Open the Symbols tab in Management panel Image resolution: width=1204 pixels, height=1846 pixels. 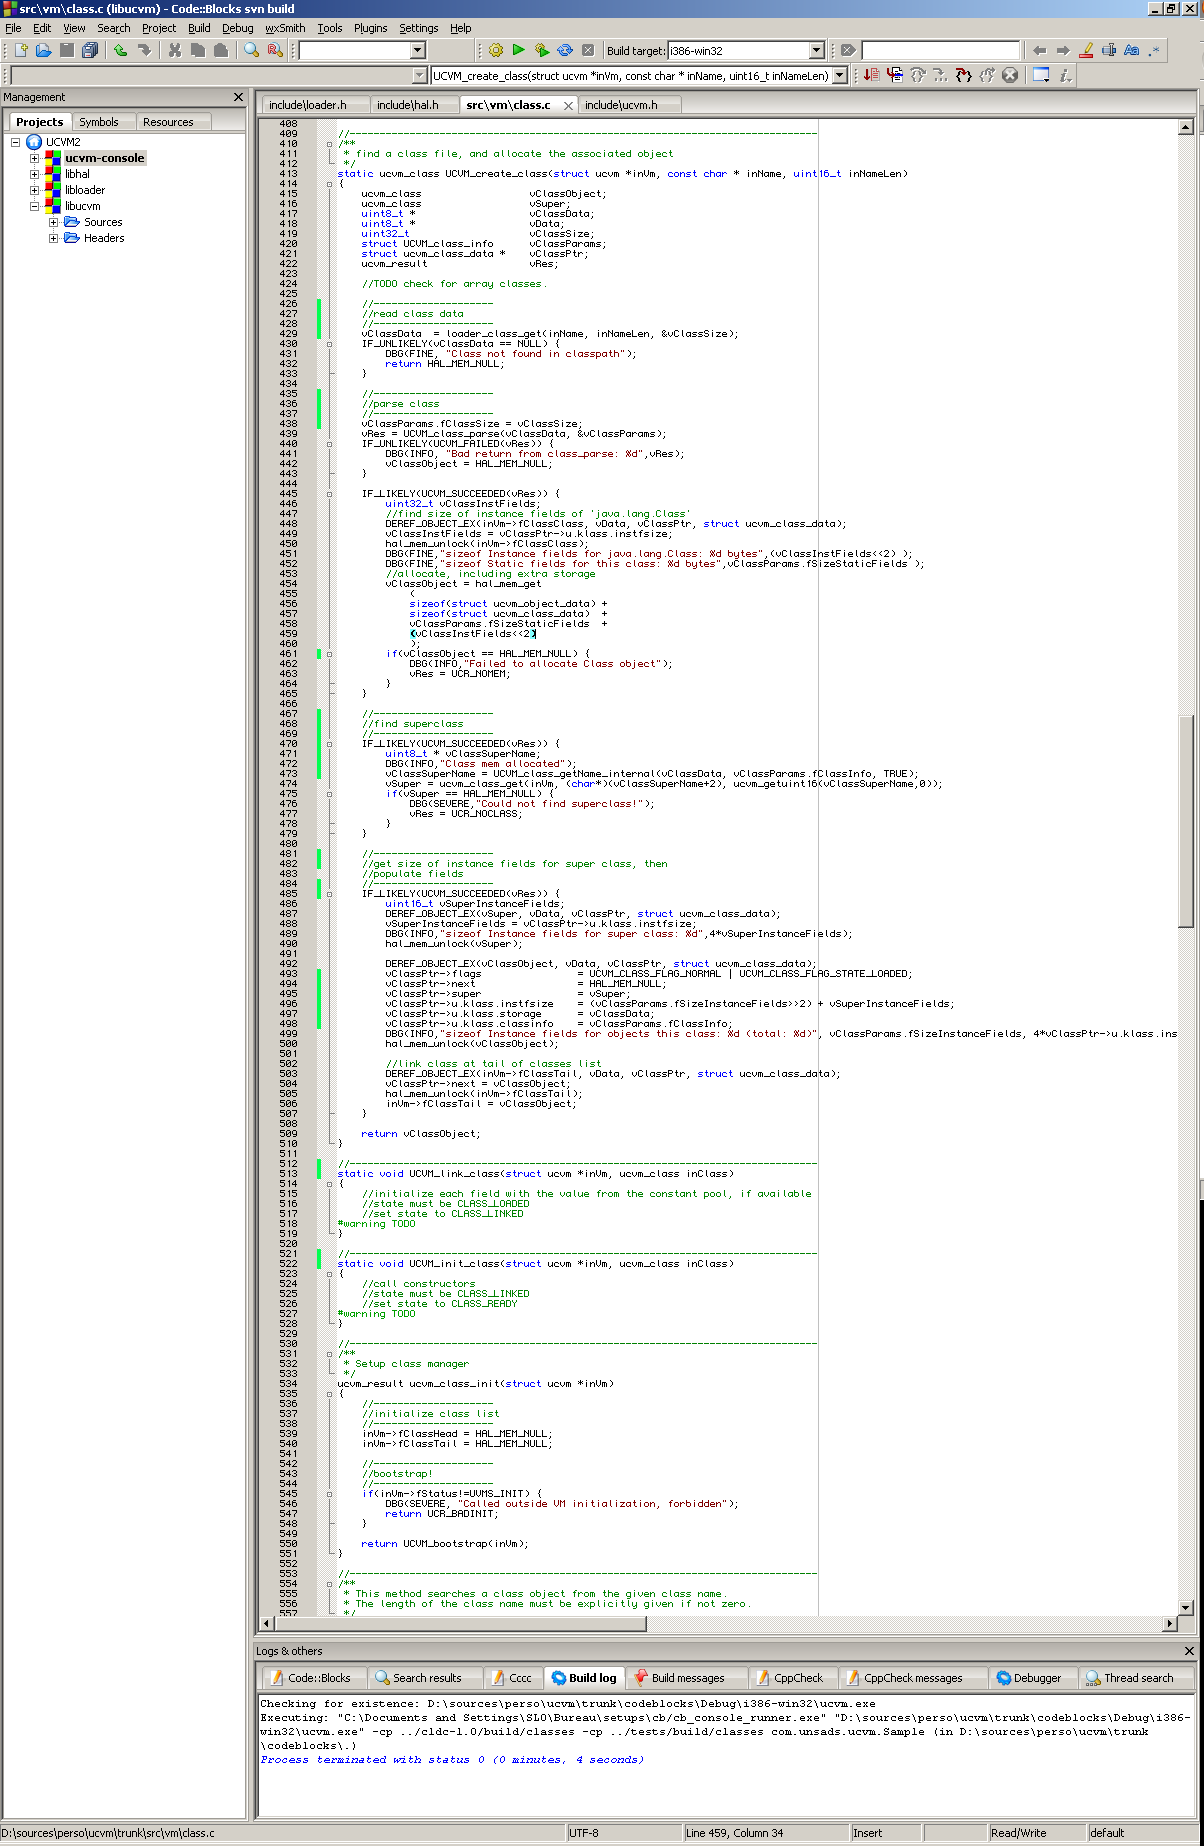click(x=98, y=122)
